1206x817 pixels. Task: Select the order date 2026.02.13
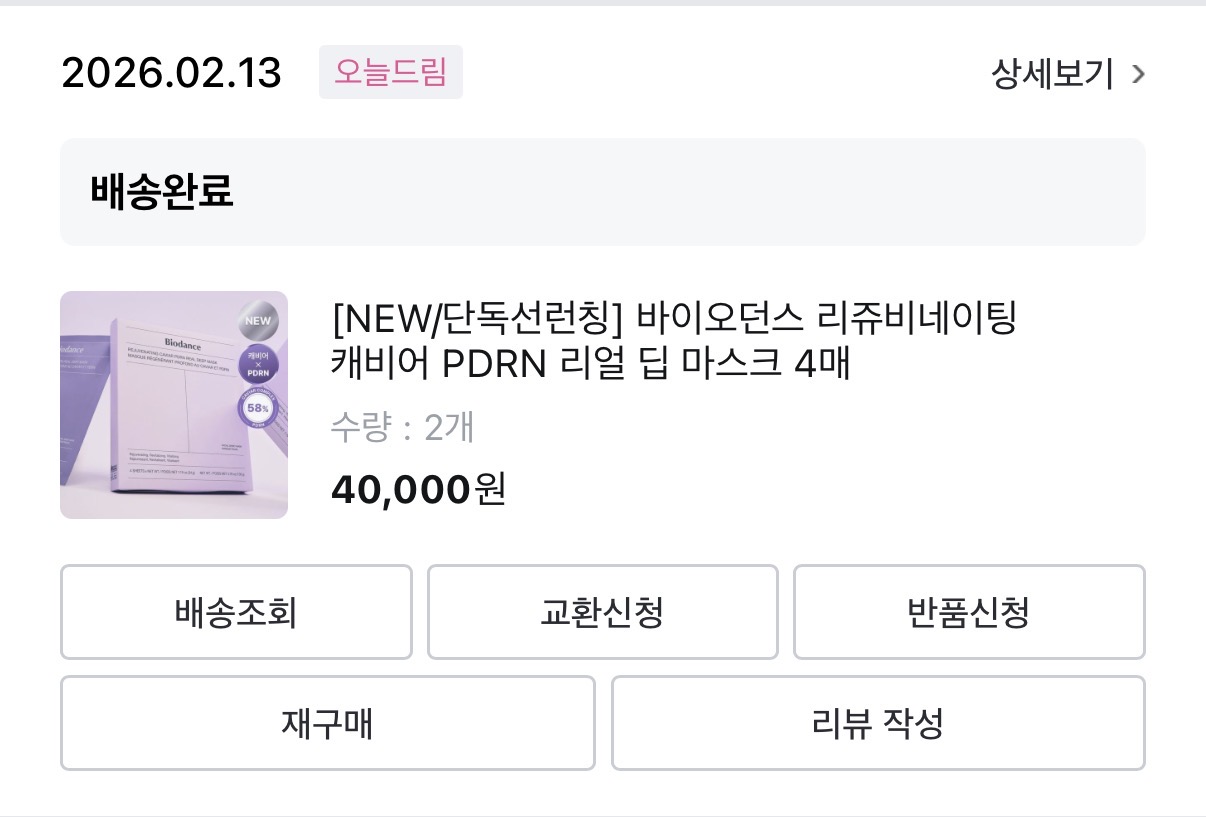(171, 73)
